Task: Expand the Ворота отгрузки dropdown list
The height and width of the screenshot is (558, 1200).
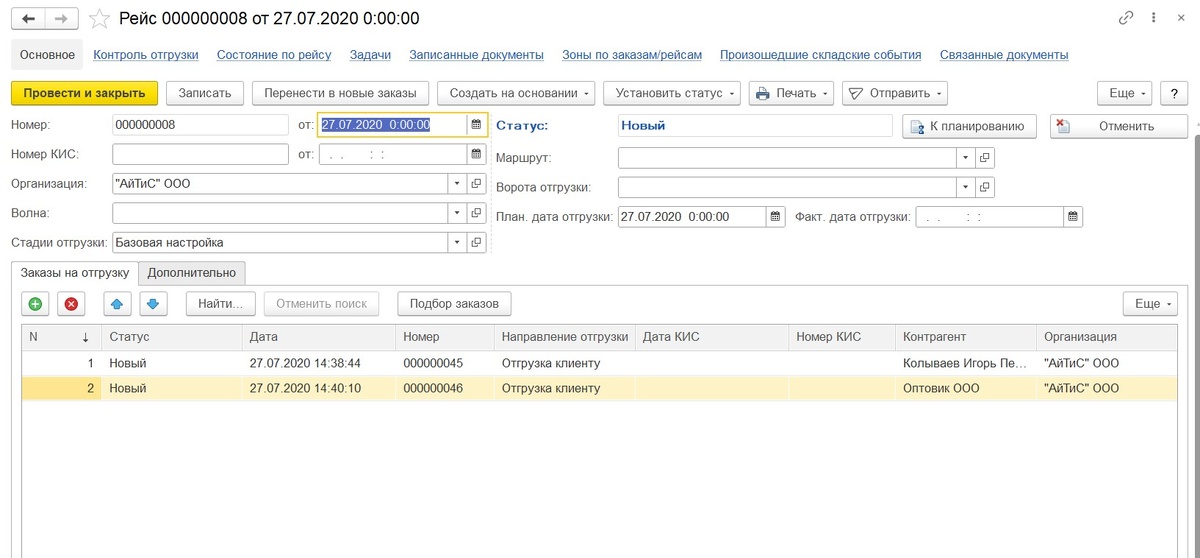Action: click(965, 187)
